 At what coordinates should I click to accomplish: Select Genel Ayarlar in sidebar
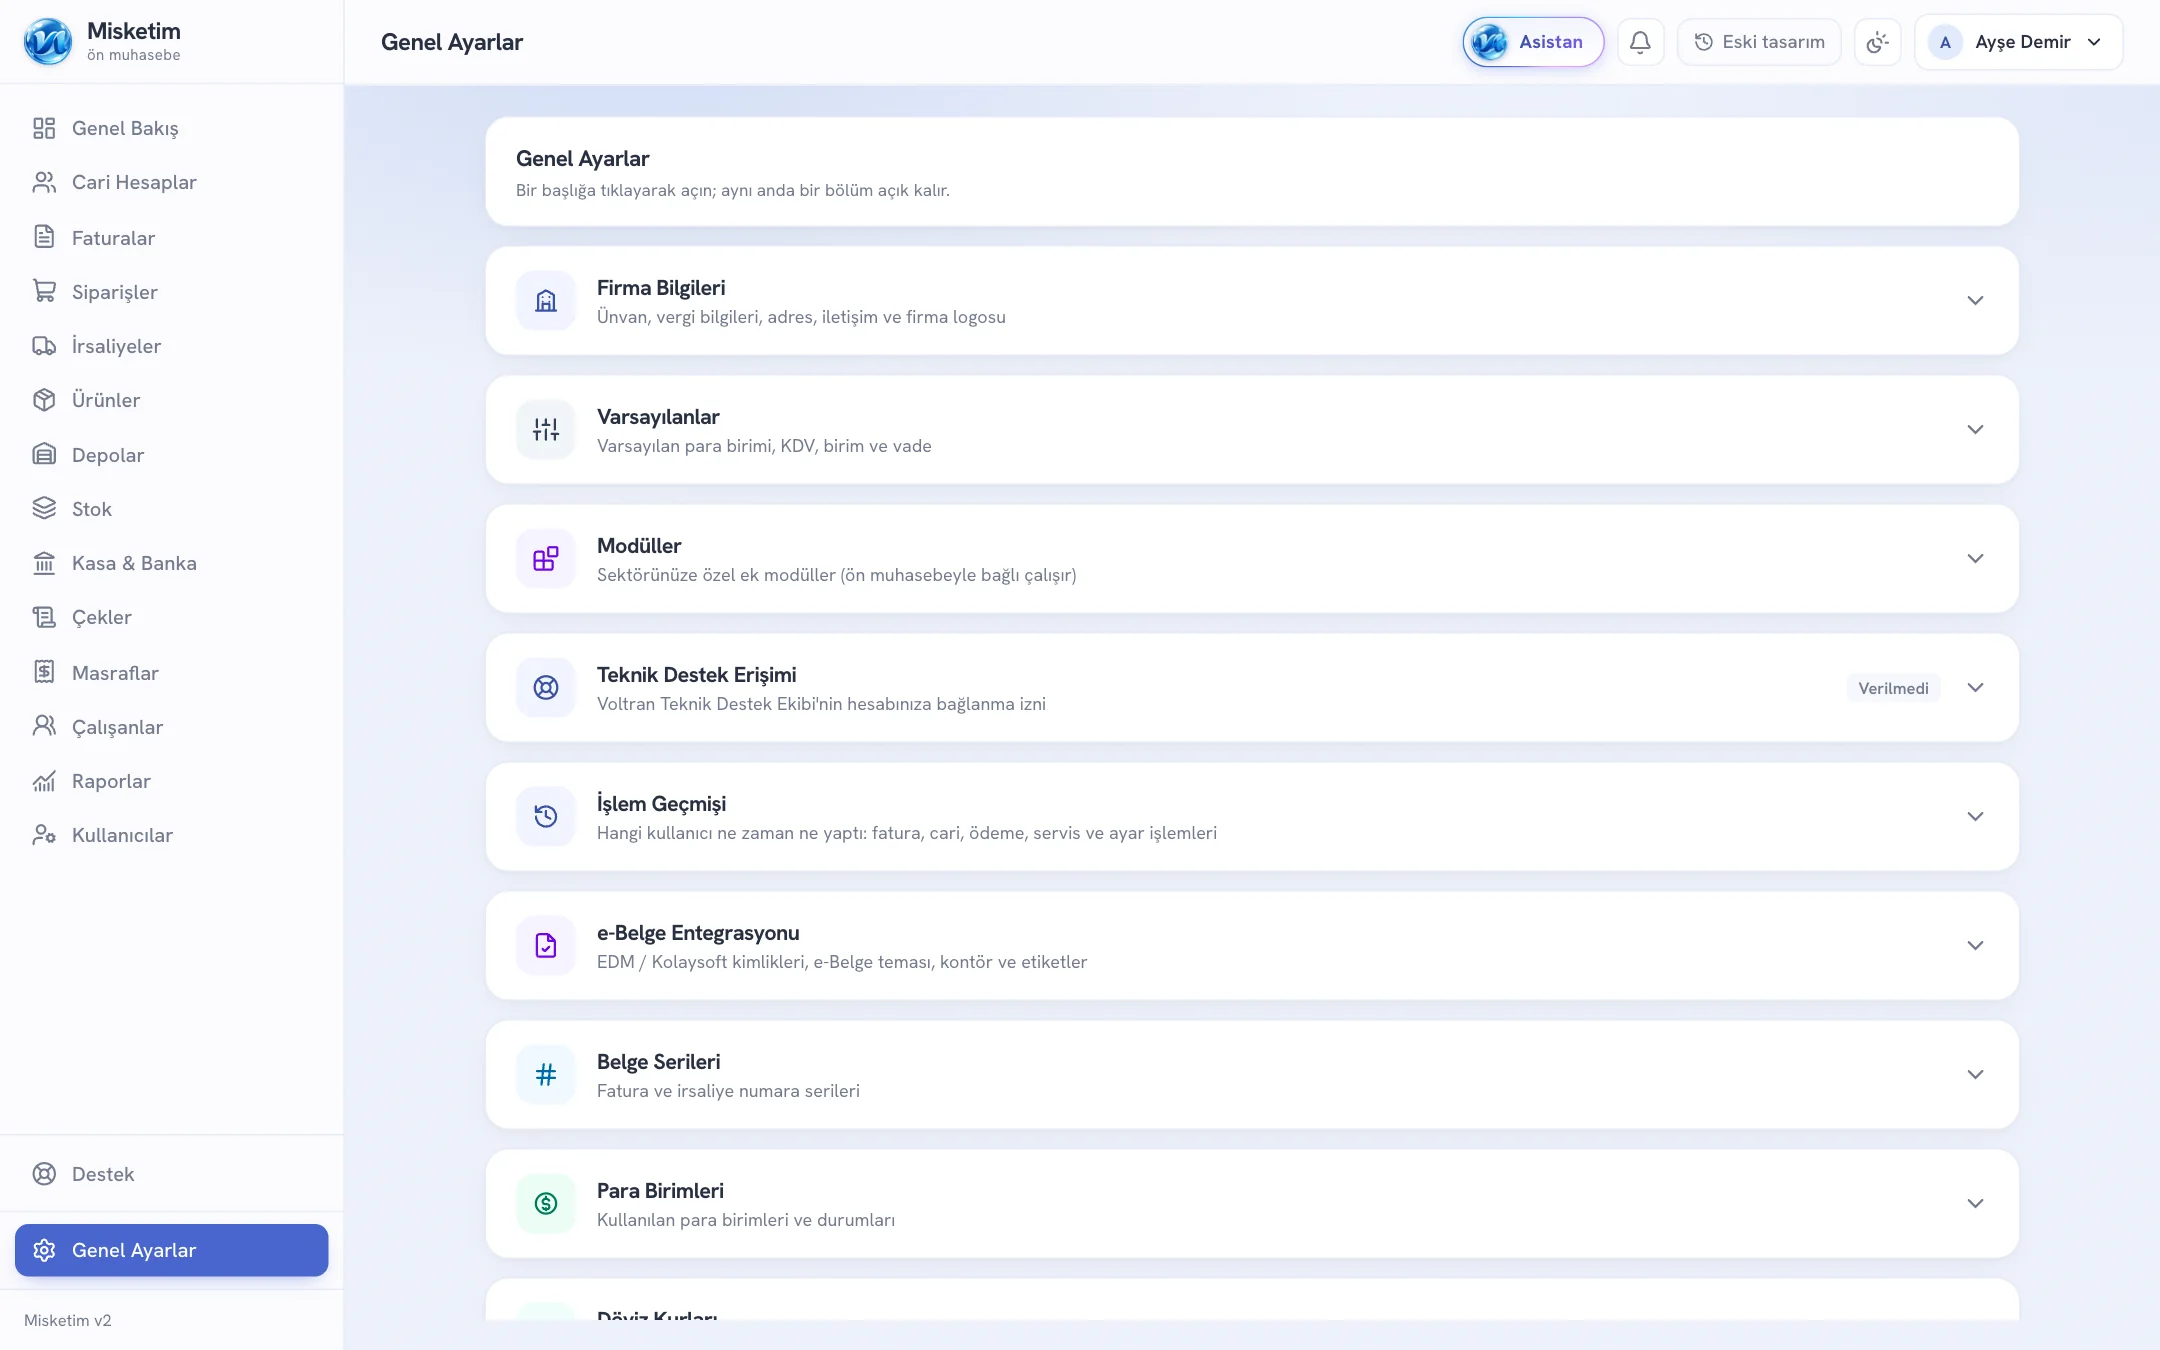[x=172, y=1250]
